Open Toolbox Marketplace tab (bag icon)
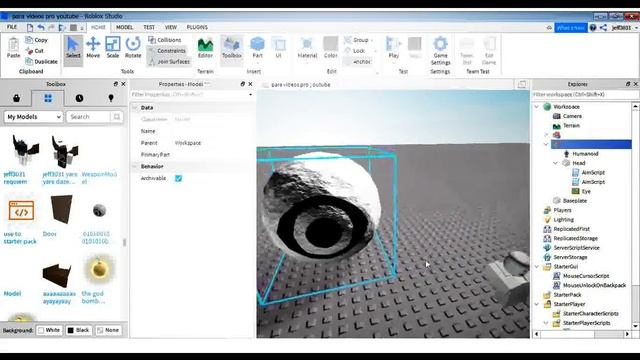 point(16,98)
